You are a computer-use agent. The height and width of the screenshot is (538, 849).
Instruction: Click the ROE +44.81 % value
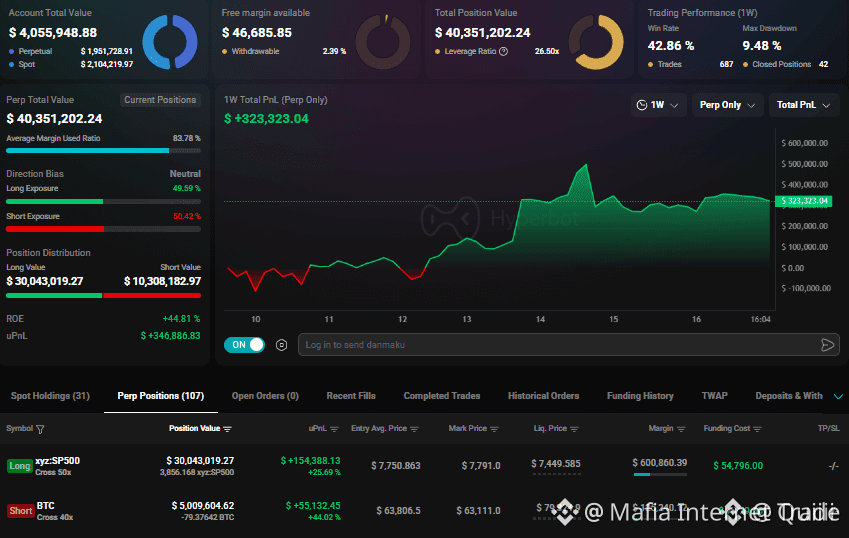point(181,319)
